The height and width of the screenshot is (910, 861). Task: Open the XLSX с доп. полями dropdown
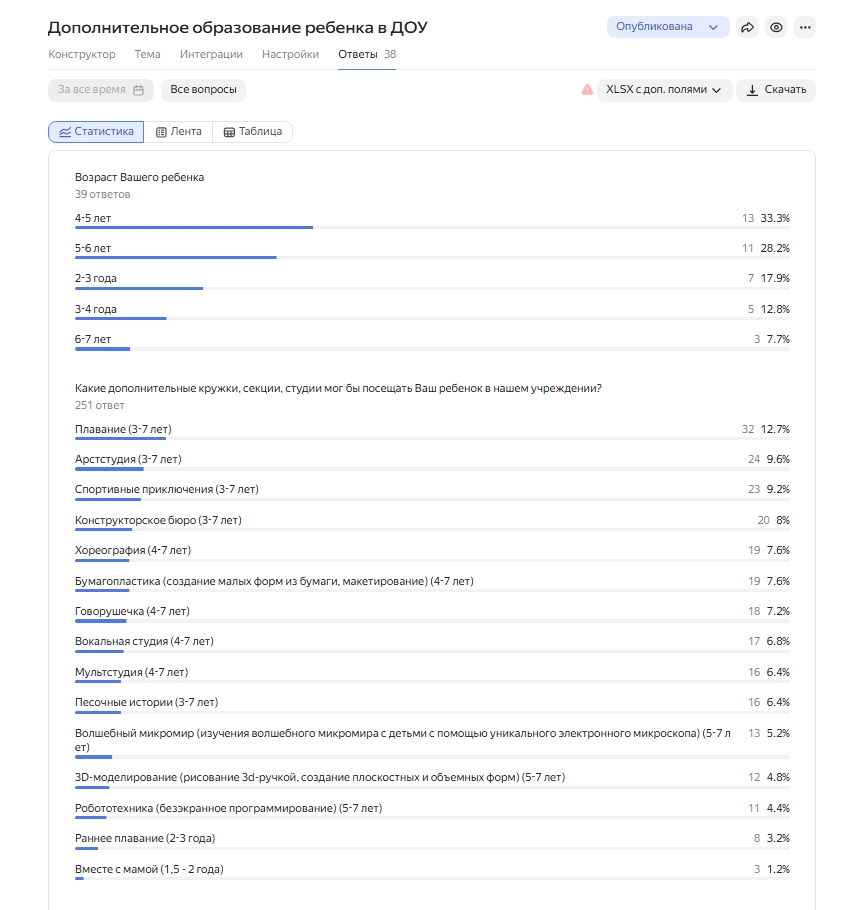coord(664,90)
